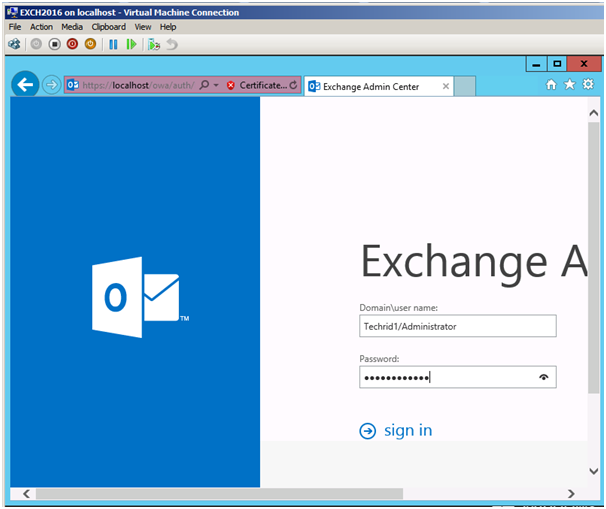Click the Turn Off VM toolbar icon
606x509 pixels.
[54, 44]
